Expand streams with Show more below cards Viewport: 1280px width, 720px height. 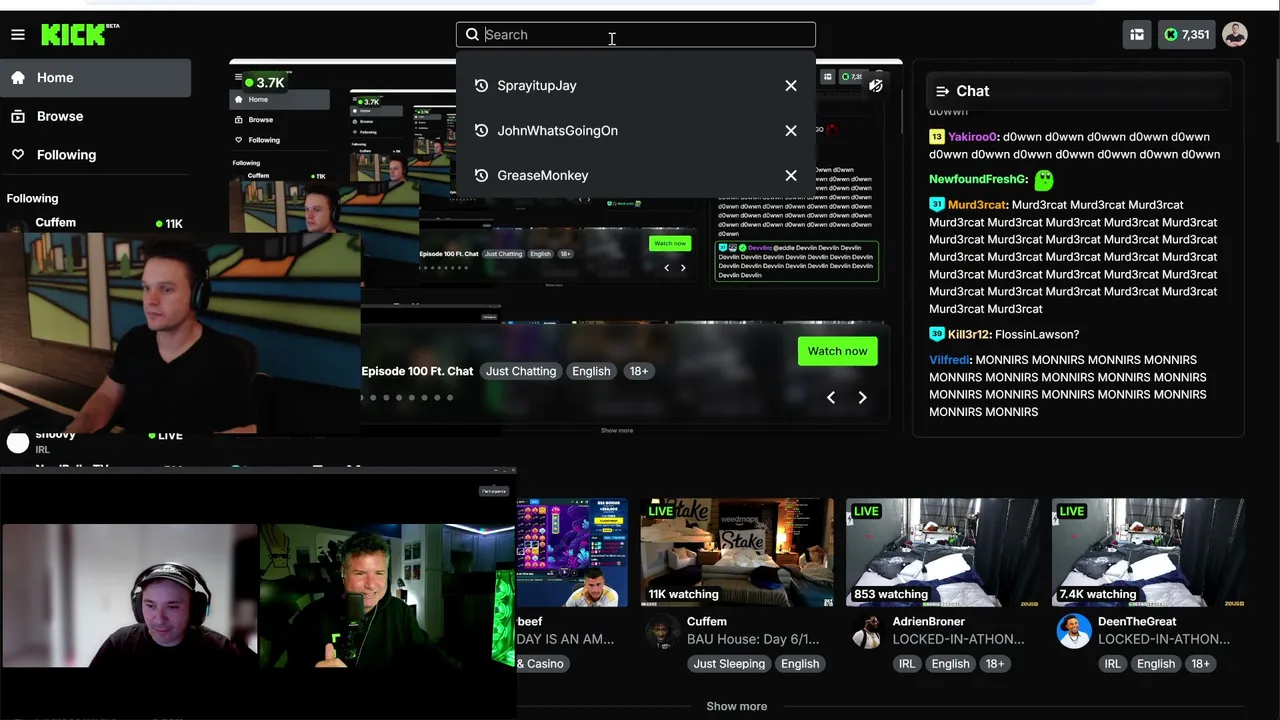[x=737, y=706]
